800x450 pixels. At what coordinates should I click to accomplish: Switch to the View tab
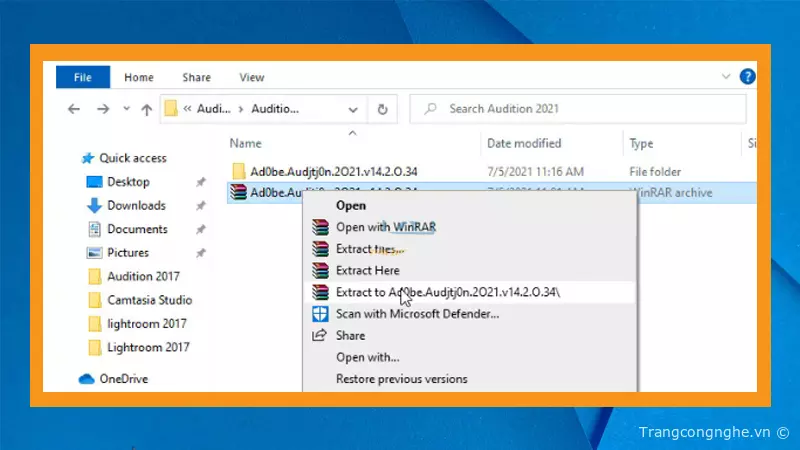[252, 77]
